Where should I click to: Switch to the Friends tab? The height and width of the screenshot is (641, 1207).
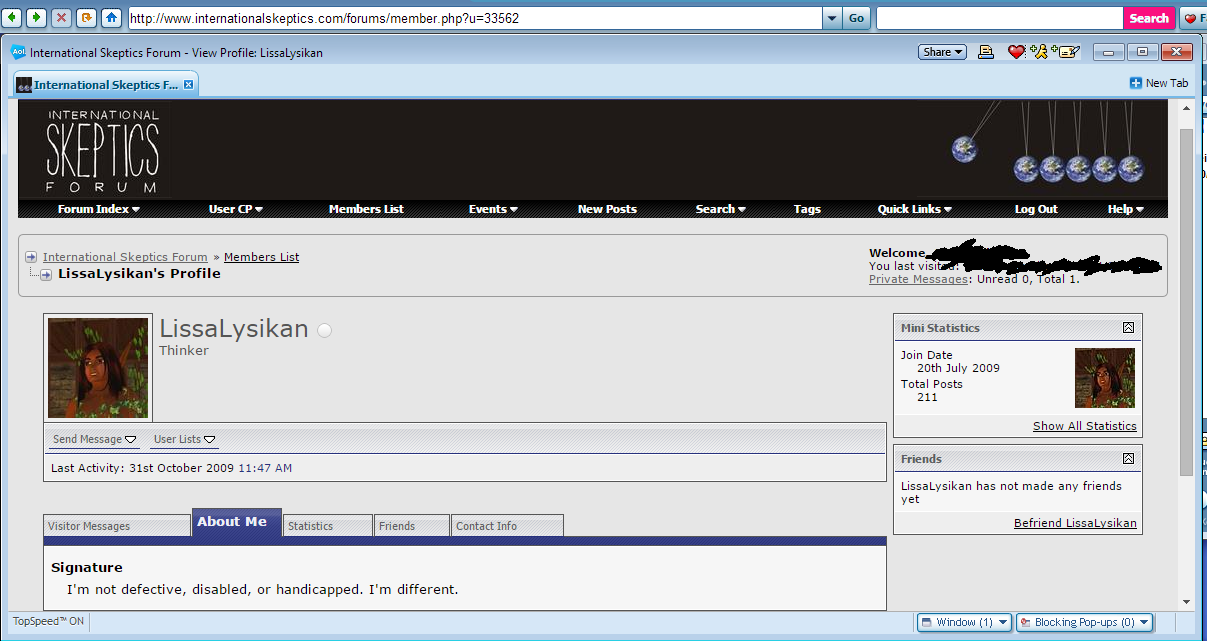(x=413, y=525)
